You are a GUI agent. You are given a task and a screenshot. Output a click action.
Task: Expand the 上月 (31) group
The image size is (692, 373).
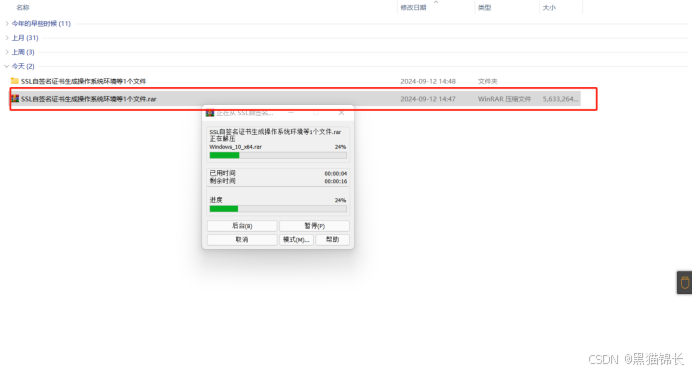(x=7, y=38)
